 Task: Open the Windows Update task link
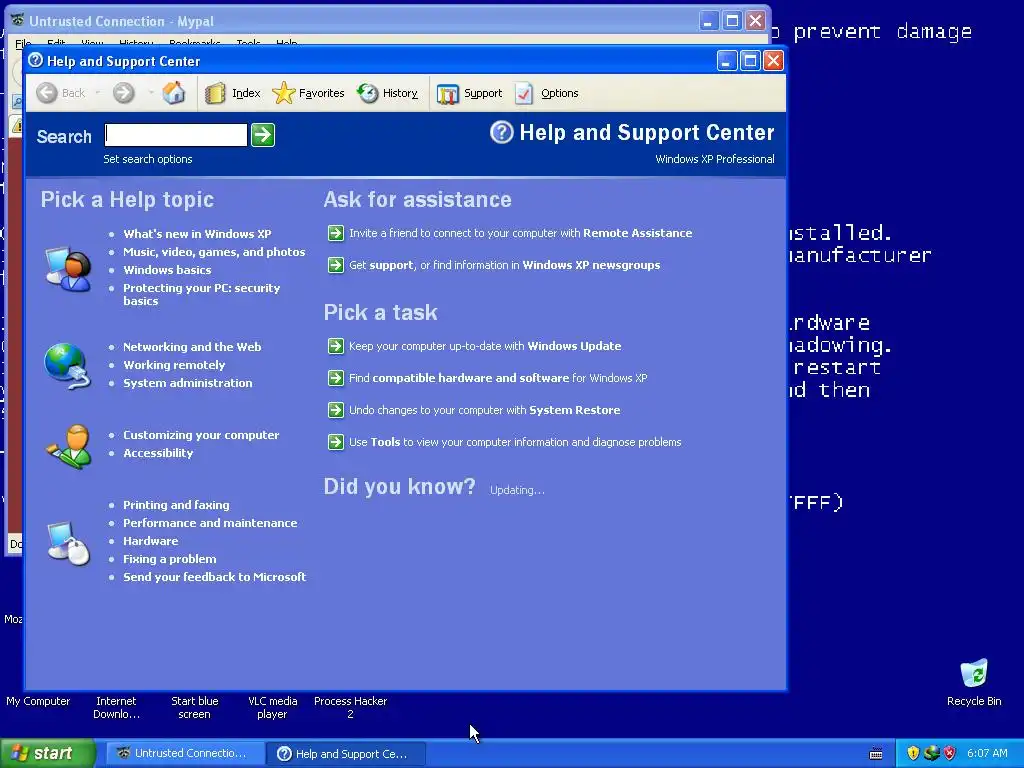click(x=485, y=346)
